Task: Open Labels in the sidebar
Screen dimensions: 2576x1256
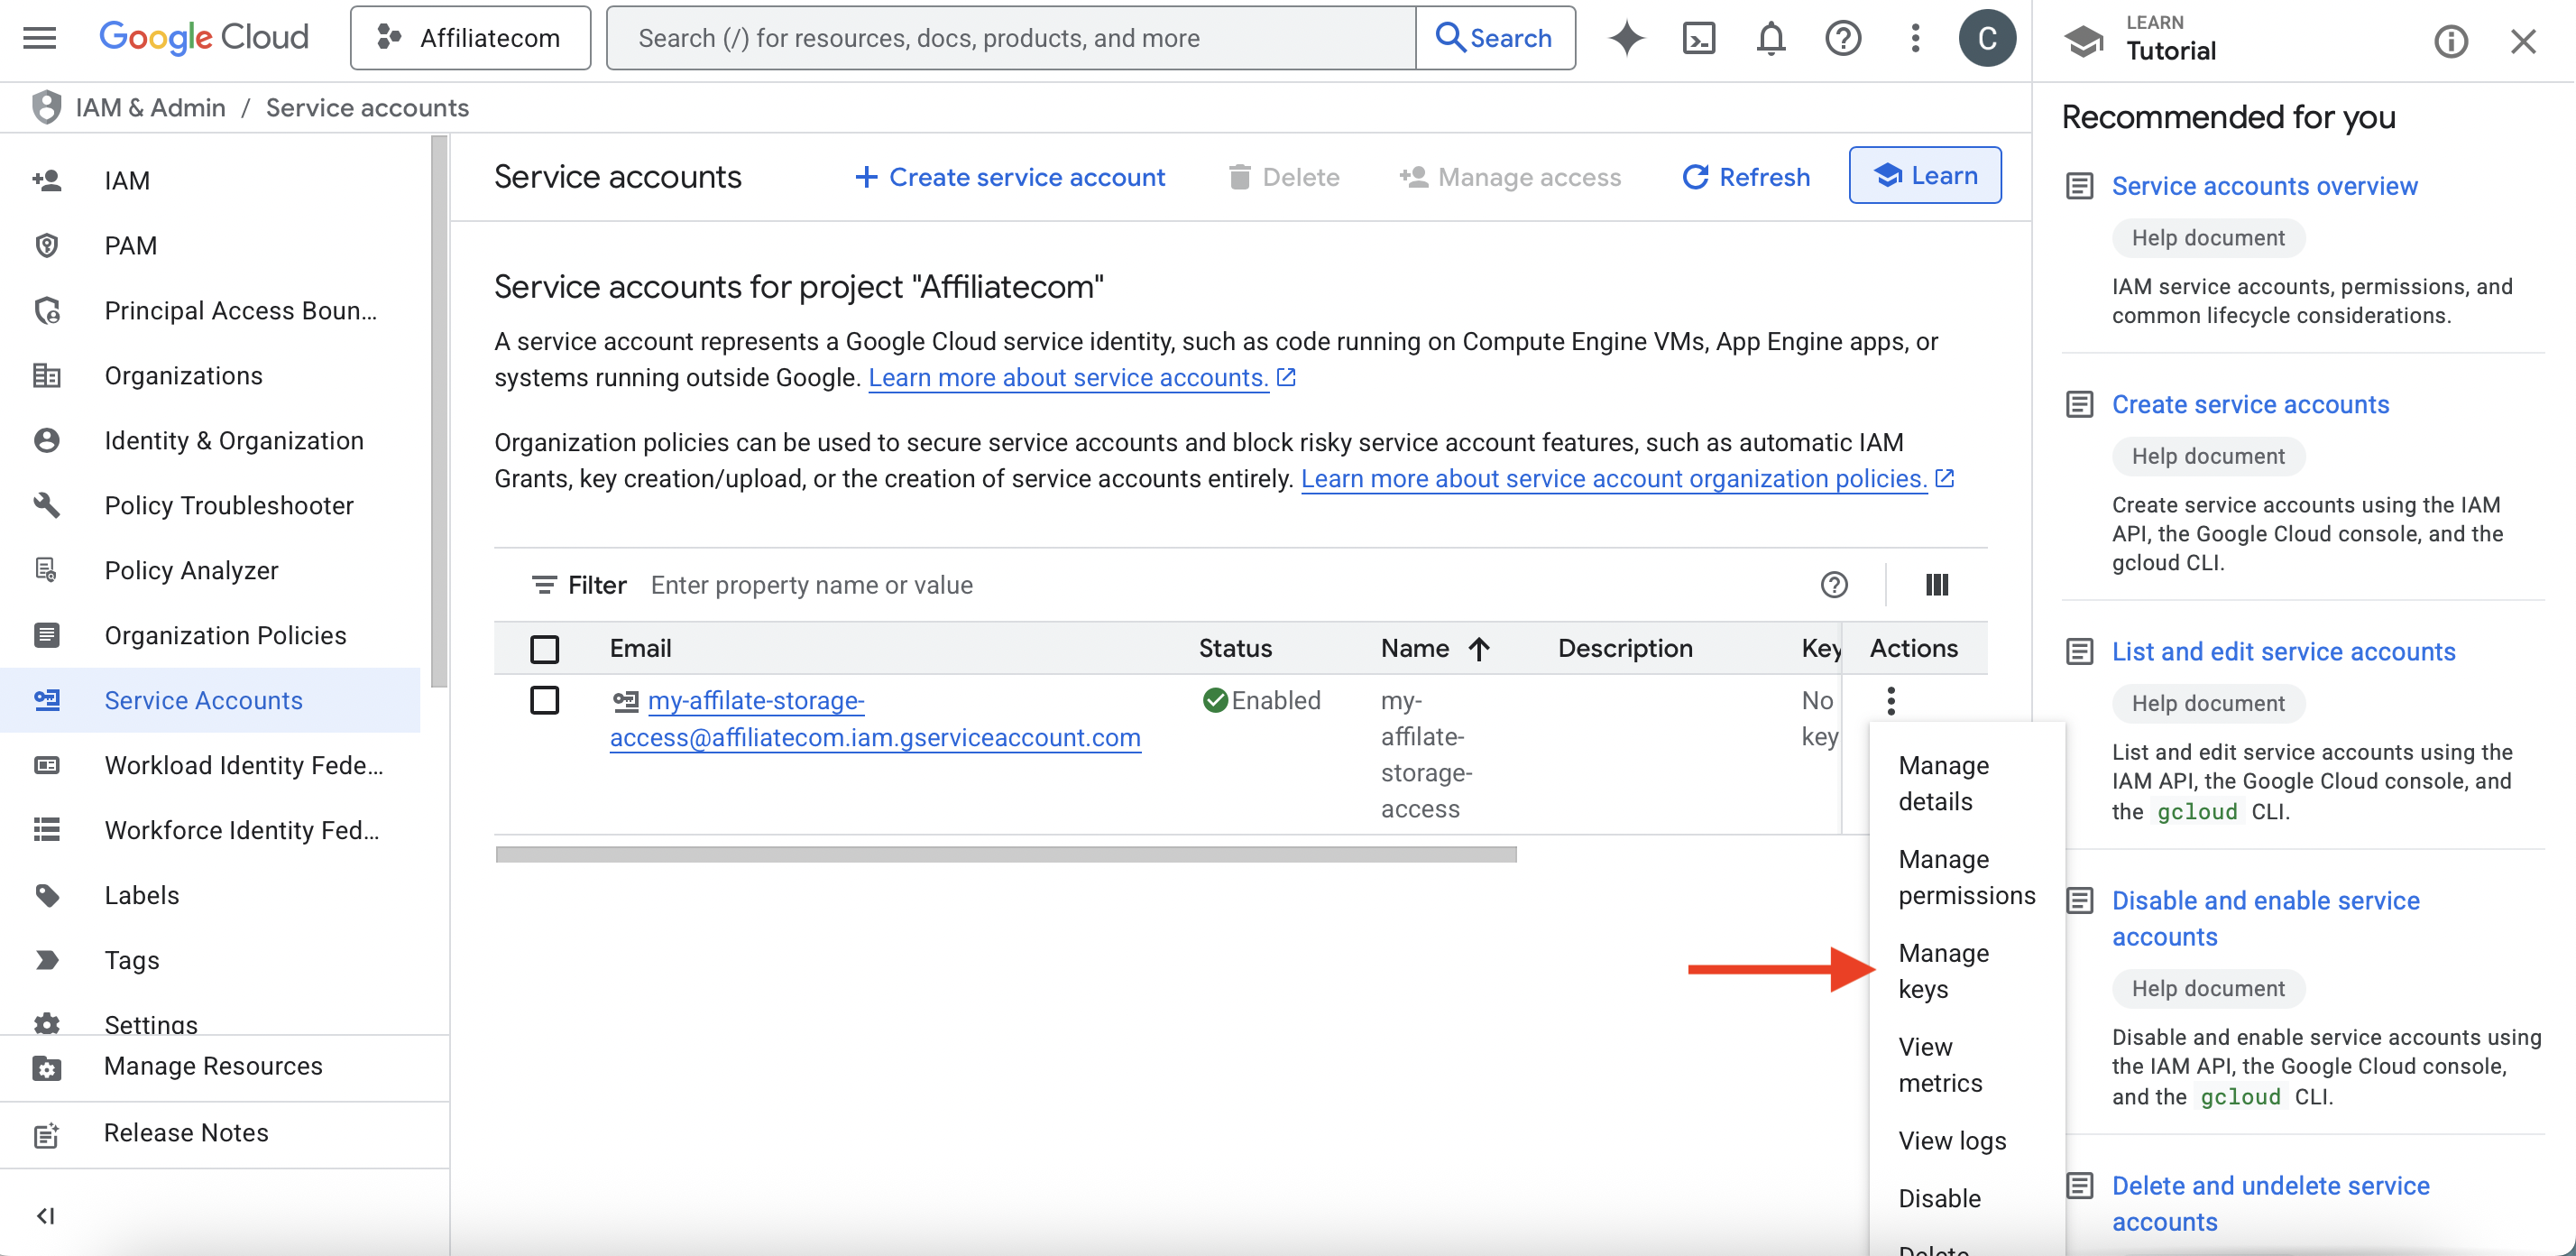Action: (210, 895)
